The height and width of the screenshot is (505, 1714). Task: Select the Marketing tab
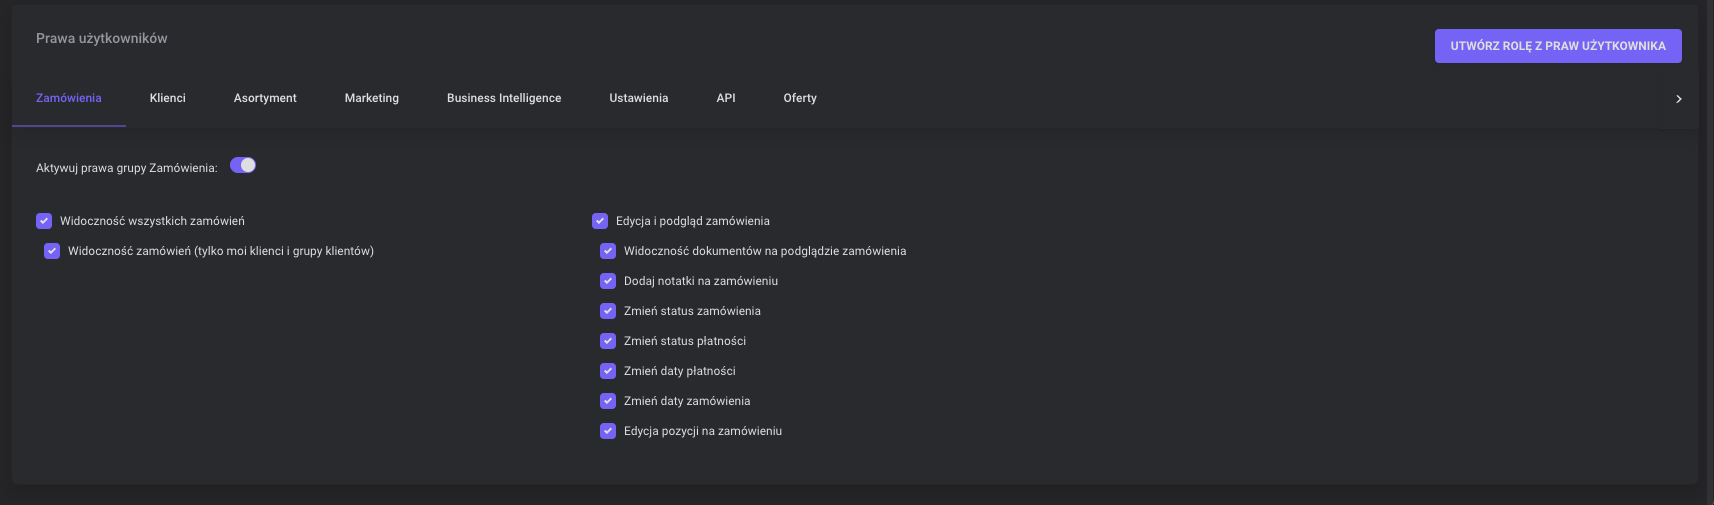pyautogui.click(x=372, y=98)
